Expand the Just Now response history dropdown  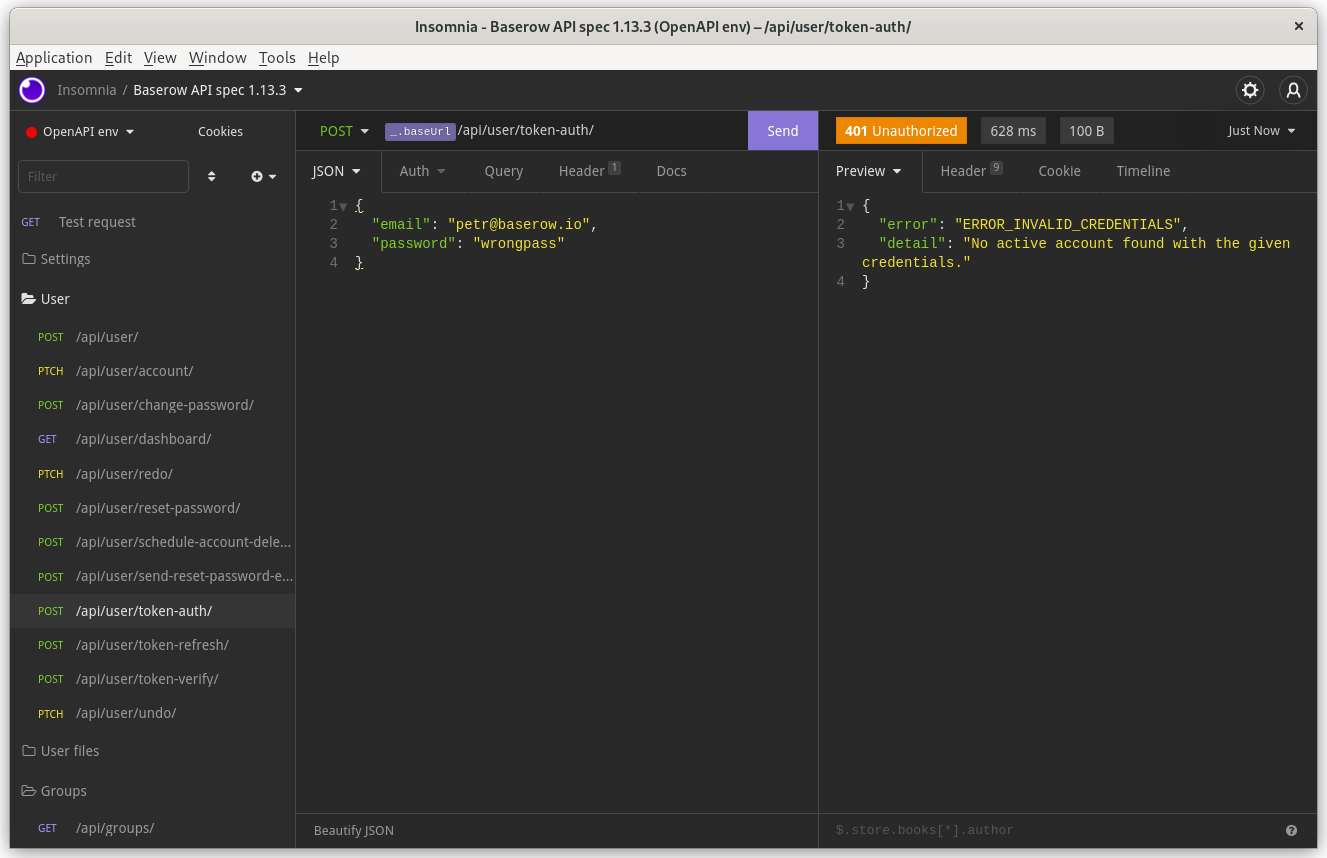pos(1261,131)
